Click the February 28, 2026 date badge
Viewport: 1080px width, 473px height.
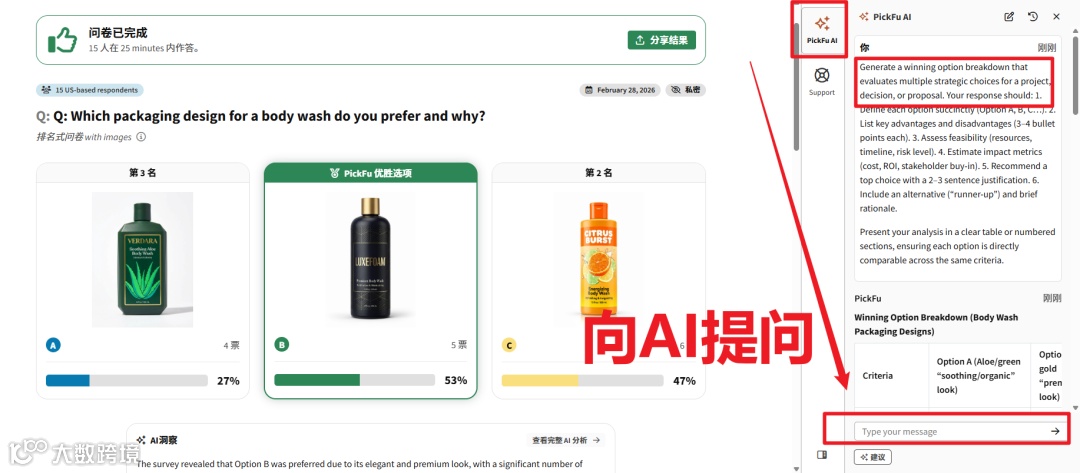point(620,90)
